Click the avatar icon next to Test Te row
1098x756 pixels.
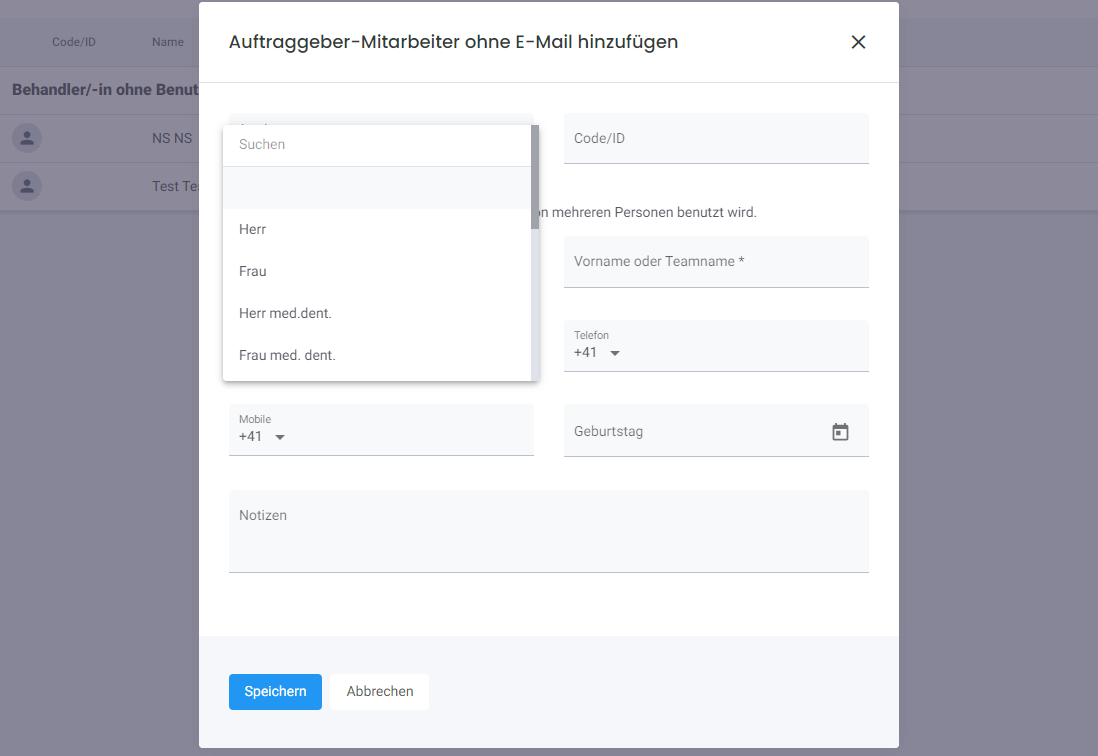click(26, 186)
